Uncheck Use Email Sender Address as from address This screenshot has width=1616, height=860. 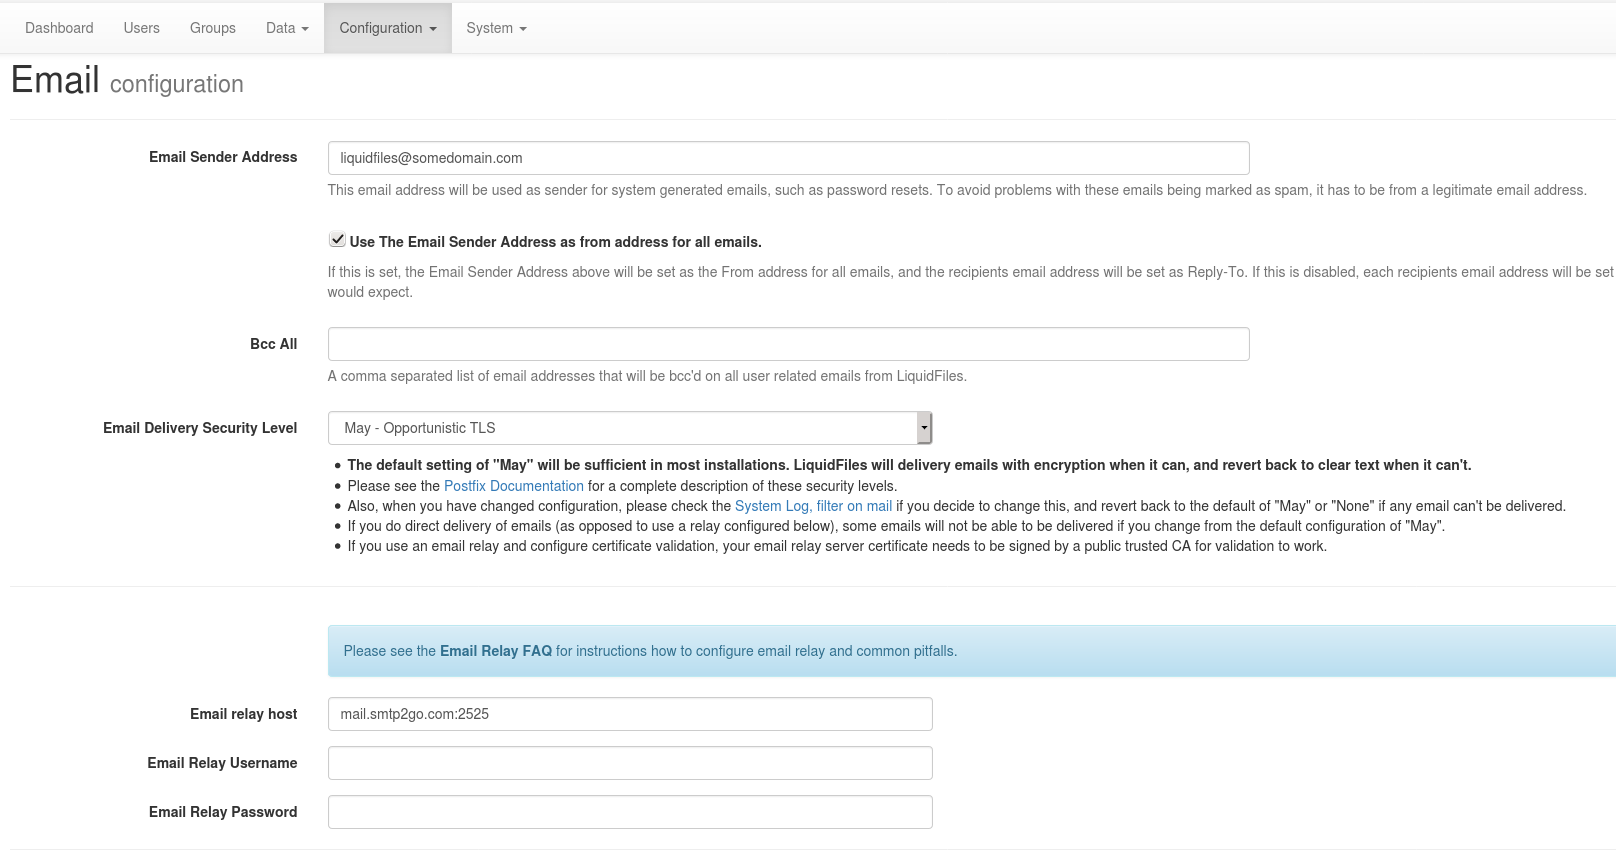[337, 240]
